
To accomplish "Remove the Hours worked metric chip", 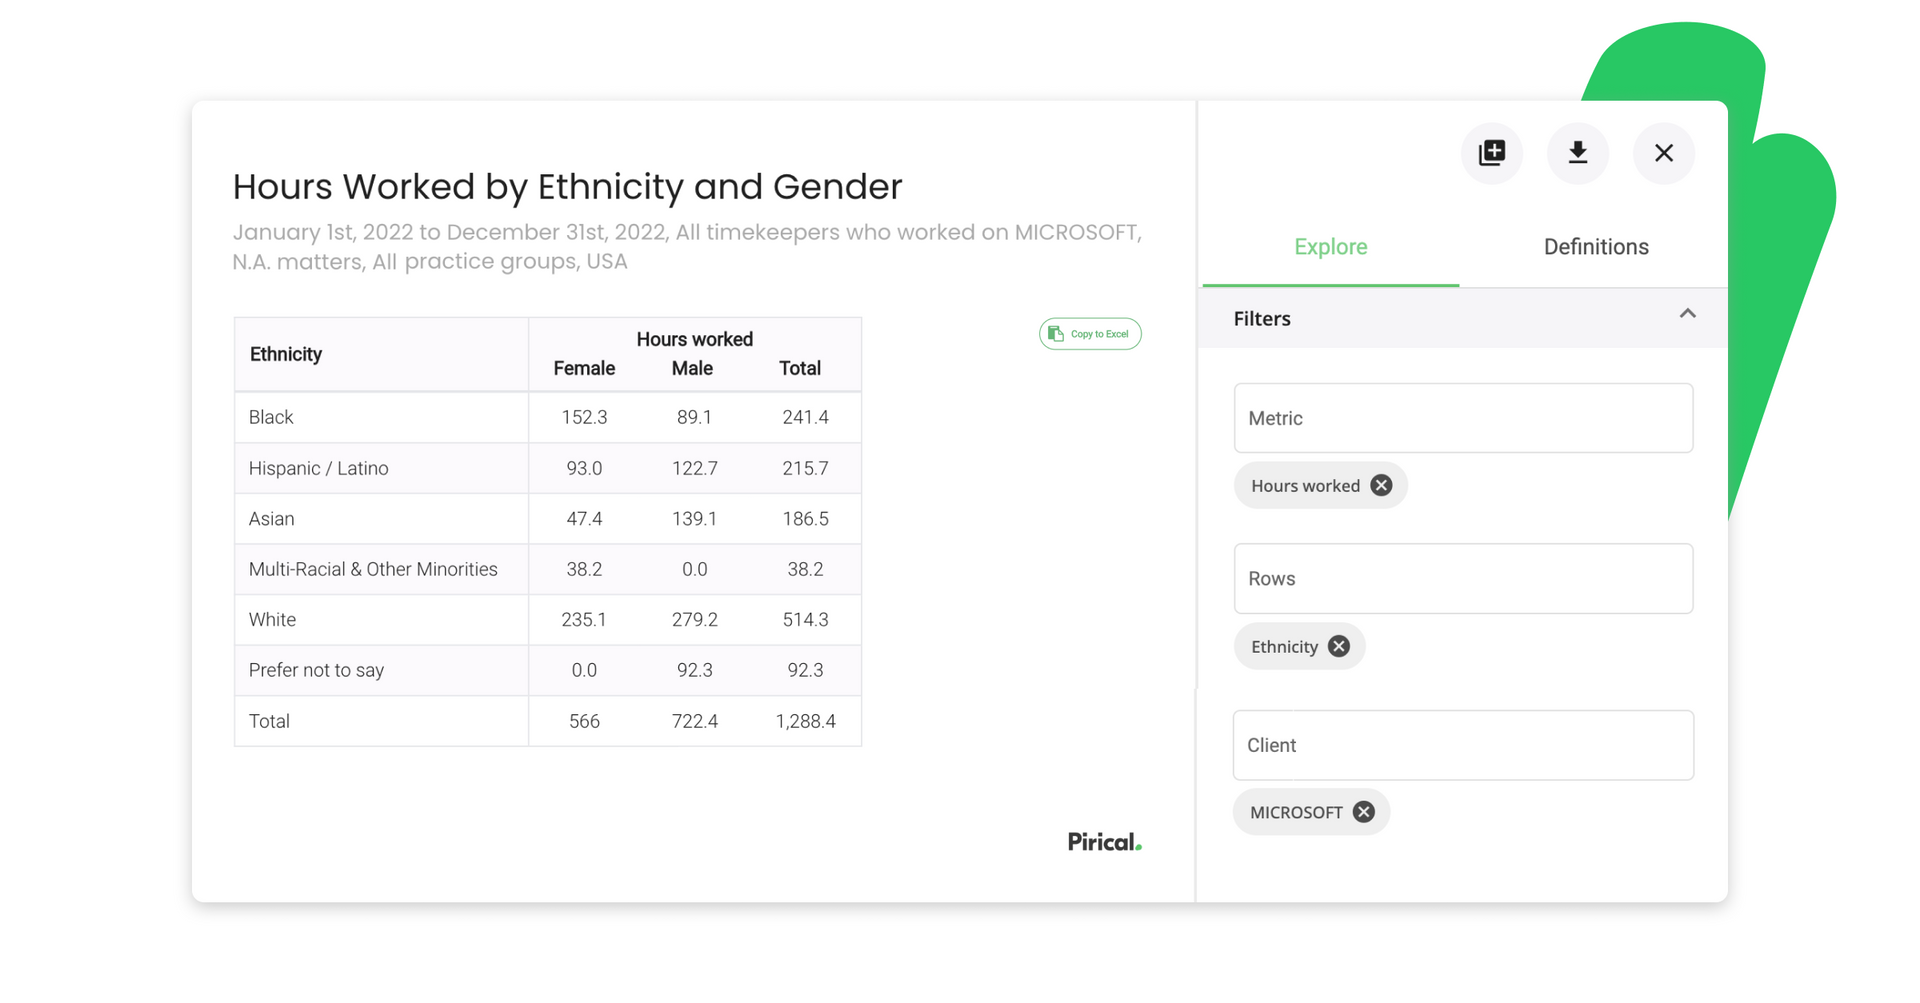I will pos(1381,485).
